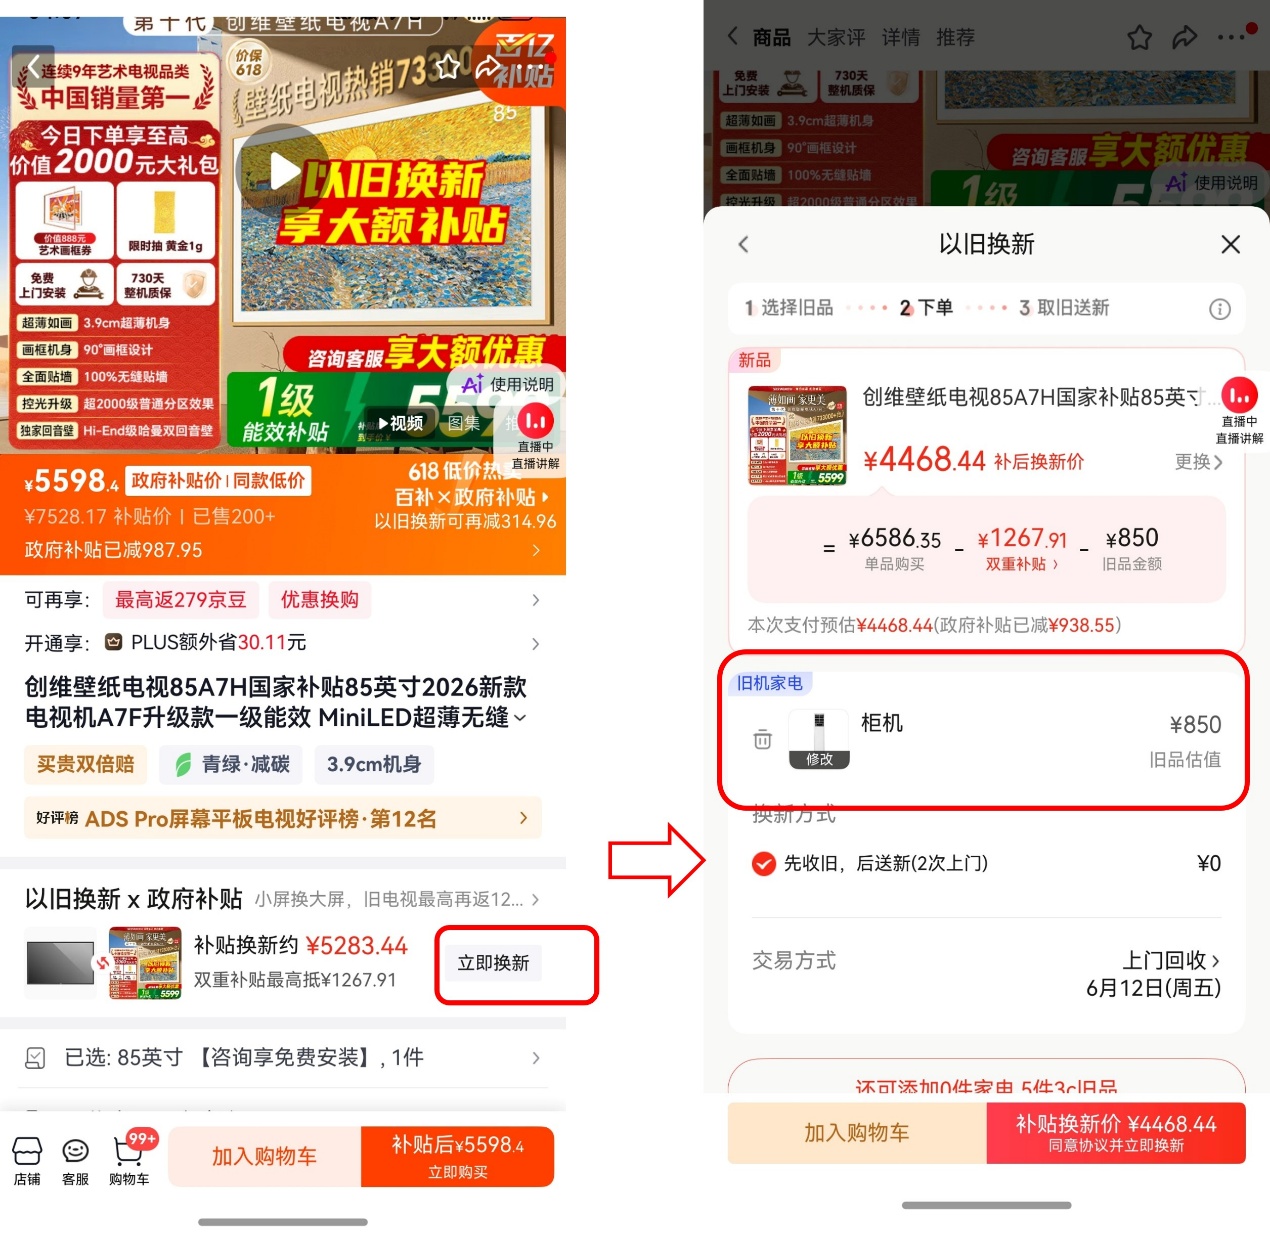Favorite the product with the left-page star icon
The height and width of the screenshot is (1235, 1270).
[447, 67]
